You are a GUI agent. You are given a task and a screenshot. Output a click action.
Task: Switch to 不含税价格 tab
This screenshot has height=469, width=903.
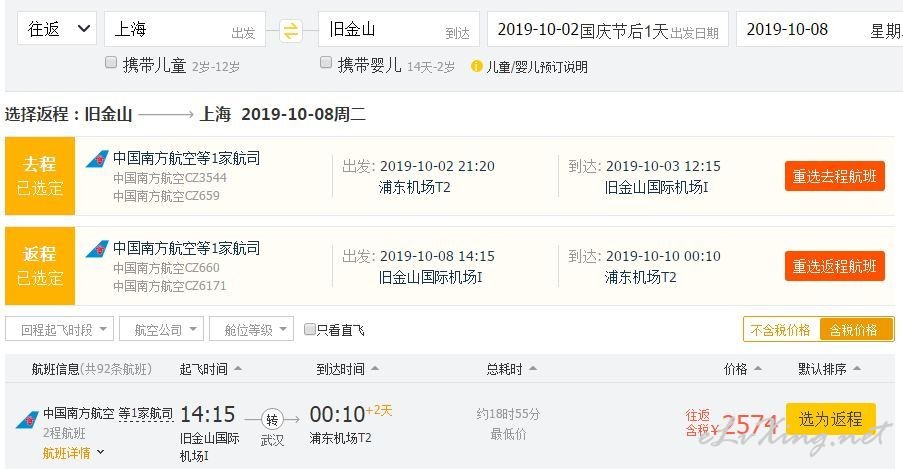[x=781, y=330]
